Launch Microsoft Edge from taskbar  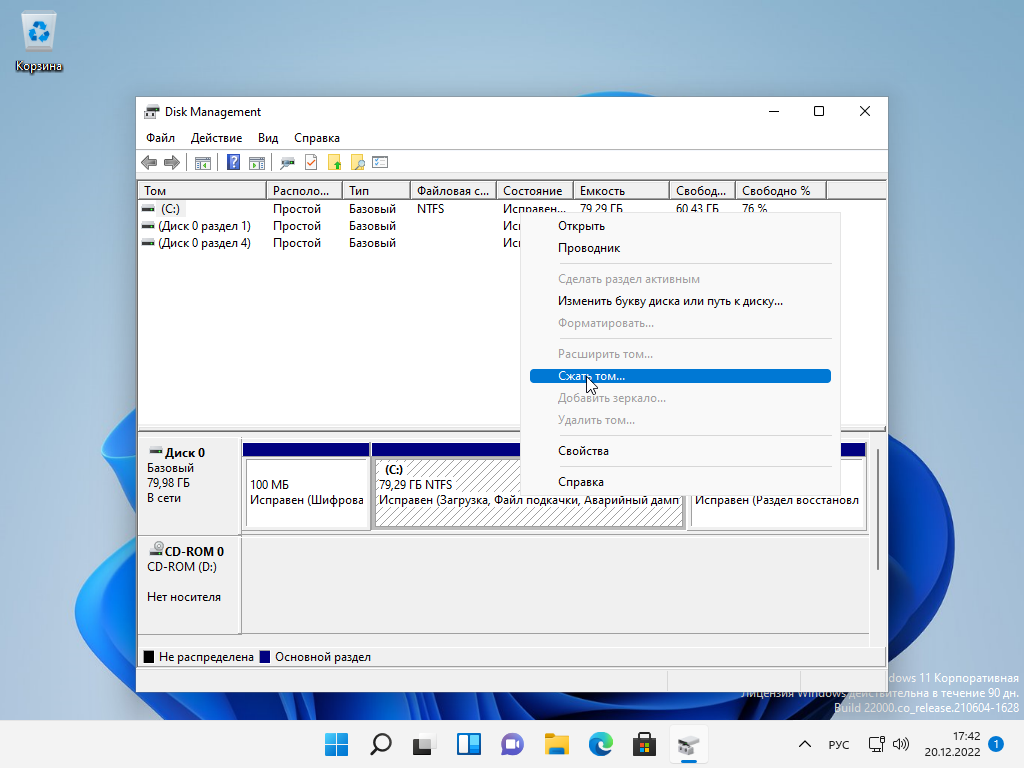(601, 744)
